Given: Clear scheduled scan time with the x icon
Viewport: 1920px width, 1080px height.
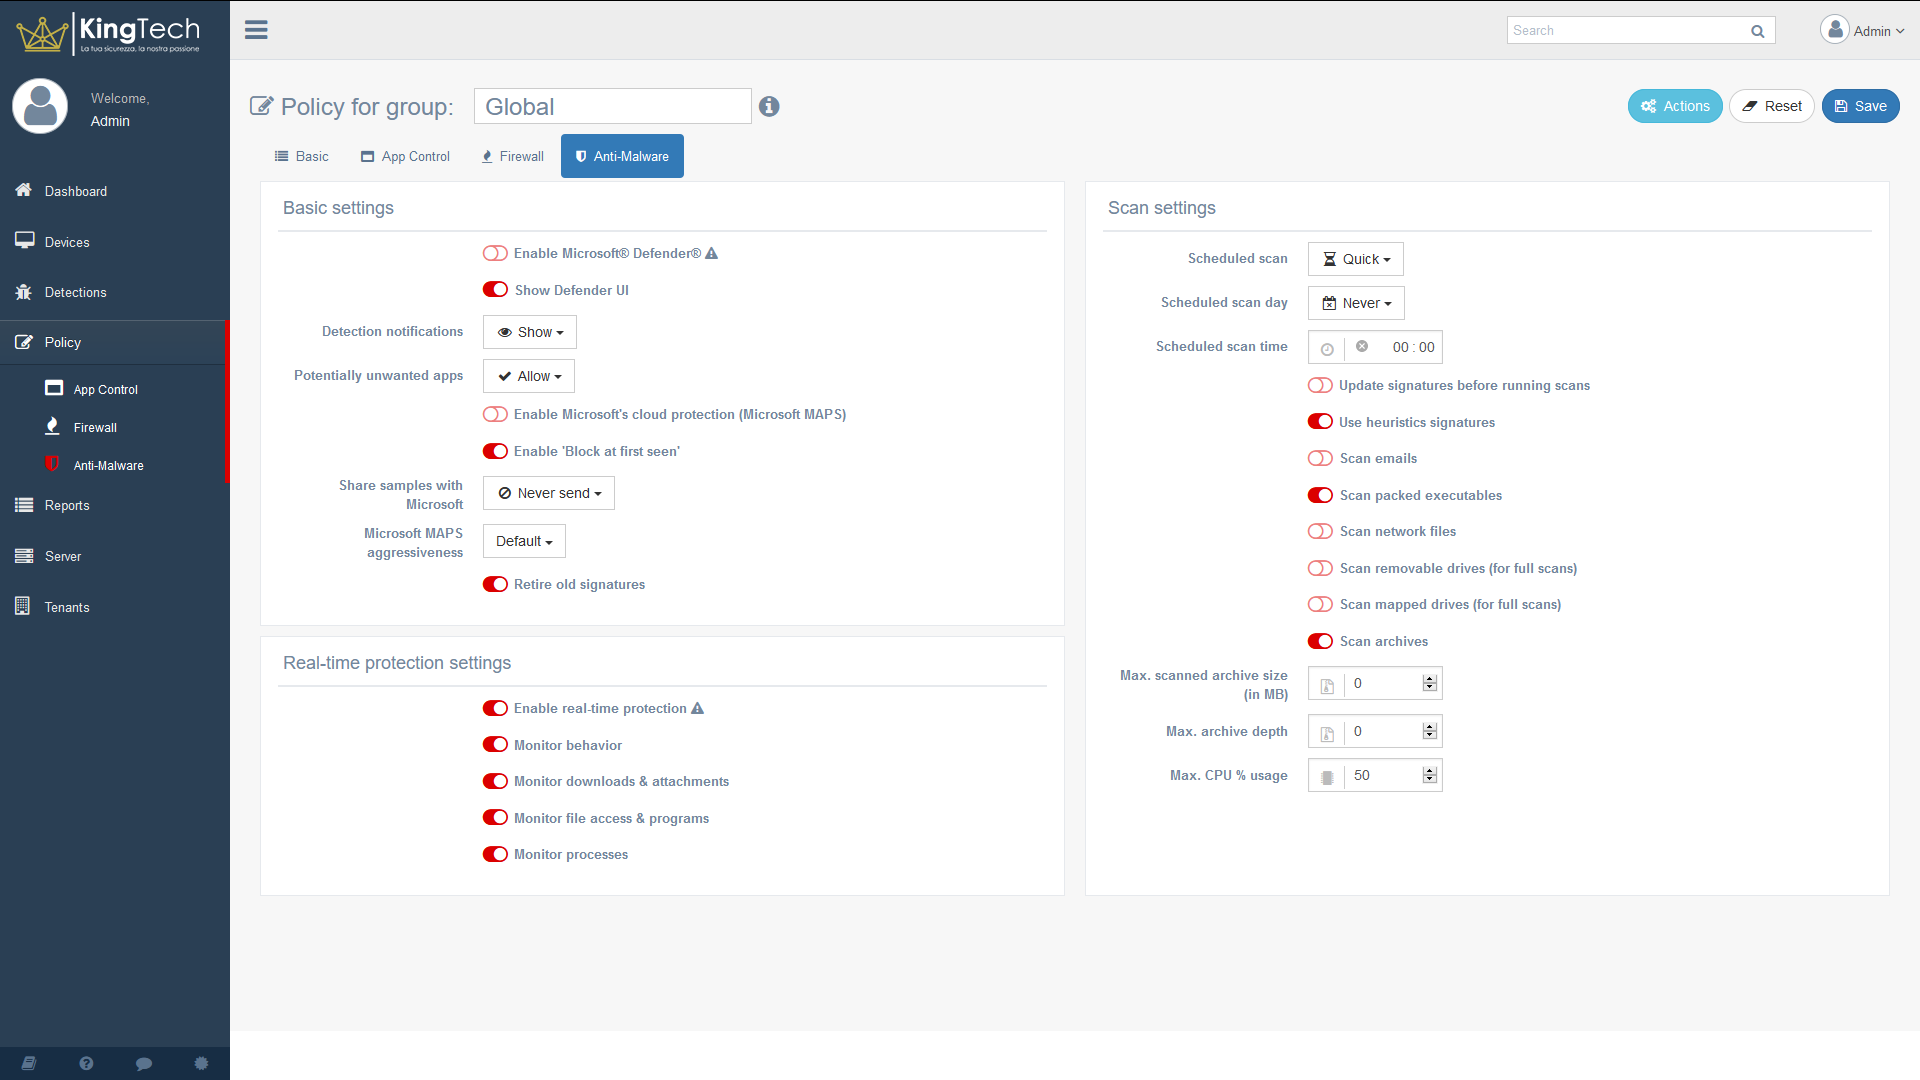Looking at the screenshot, I should [1362, 346].
